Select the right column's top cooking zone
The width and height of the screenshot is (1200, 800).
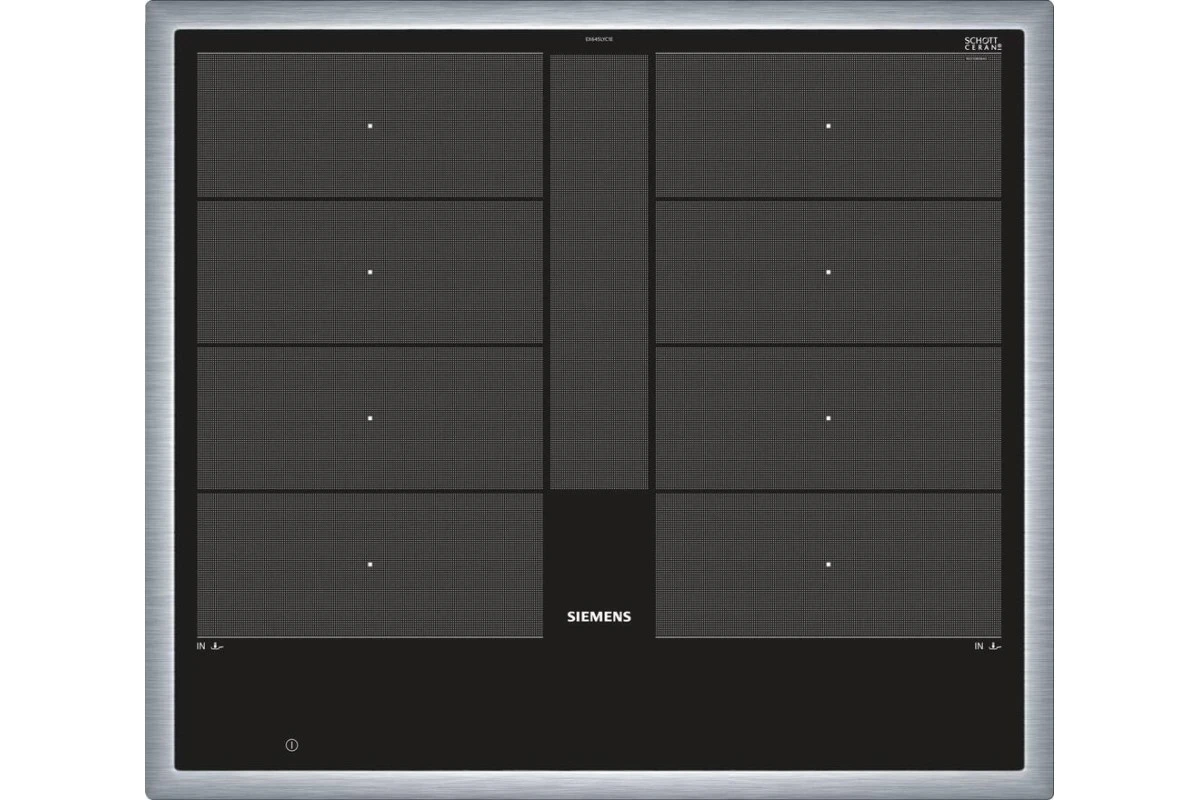click(x=828, y=125)
